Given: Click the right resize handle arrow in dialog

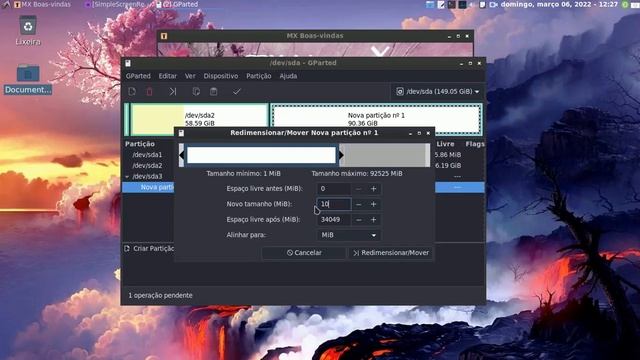Looking at the screenshot, I should (341, 155).
